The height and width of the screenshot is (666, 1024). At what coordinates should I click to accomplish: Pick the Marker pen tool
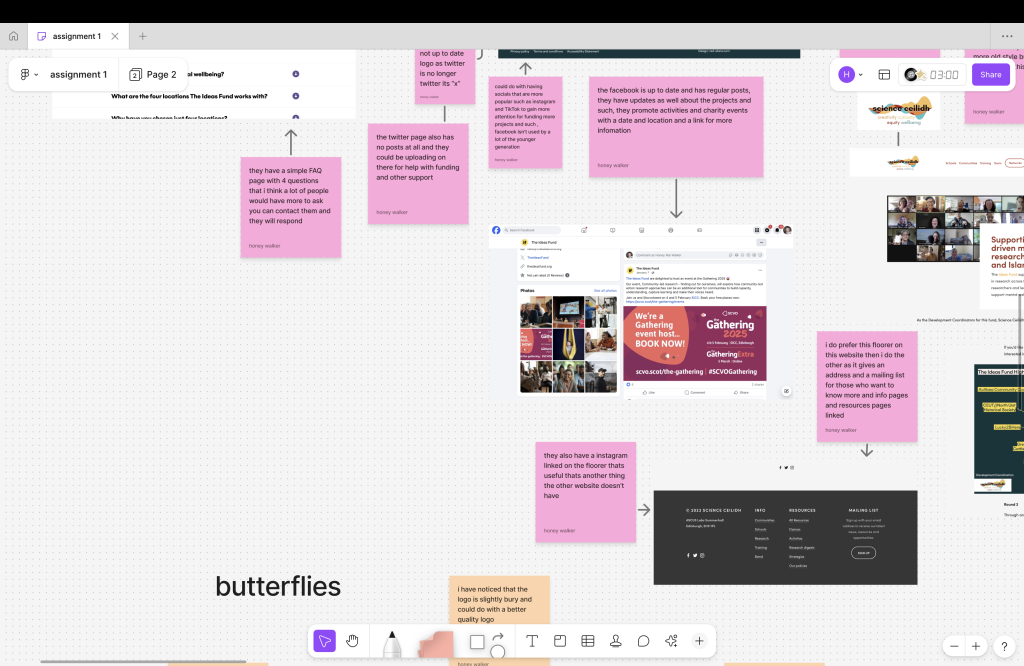(392, 643)
